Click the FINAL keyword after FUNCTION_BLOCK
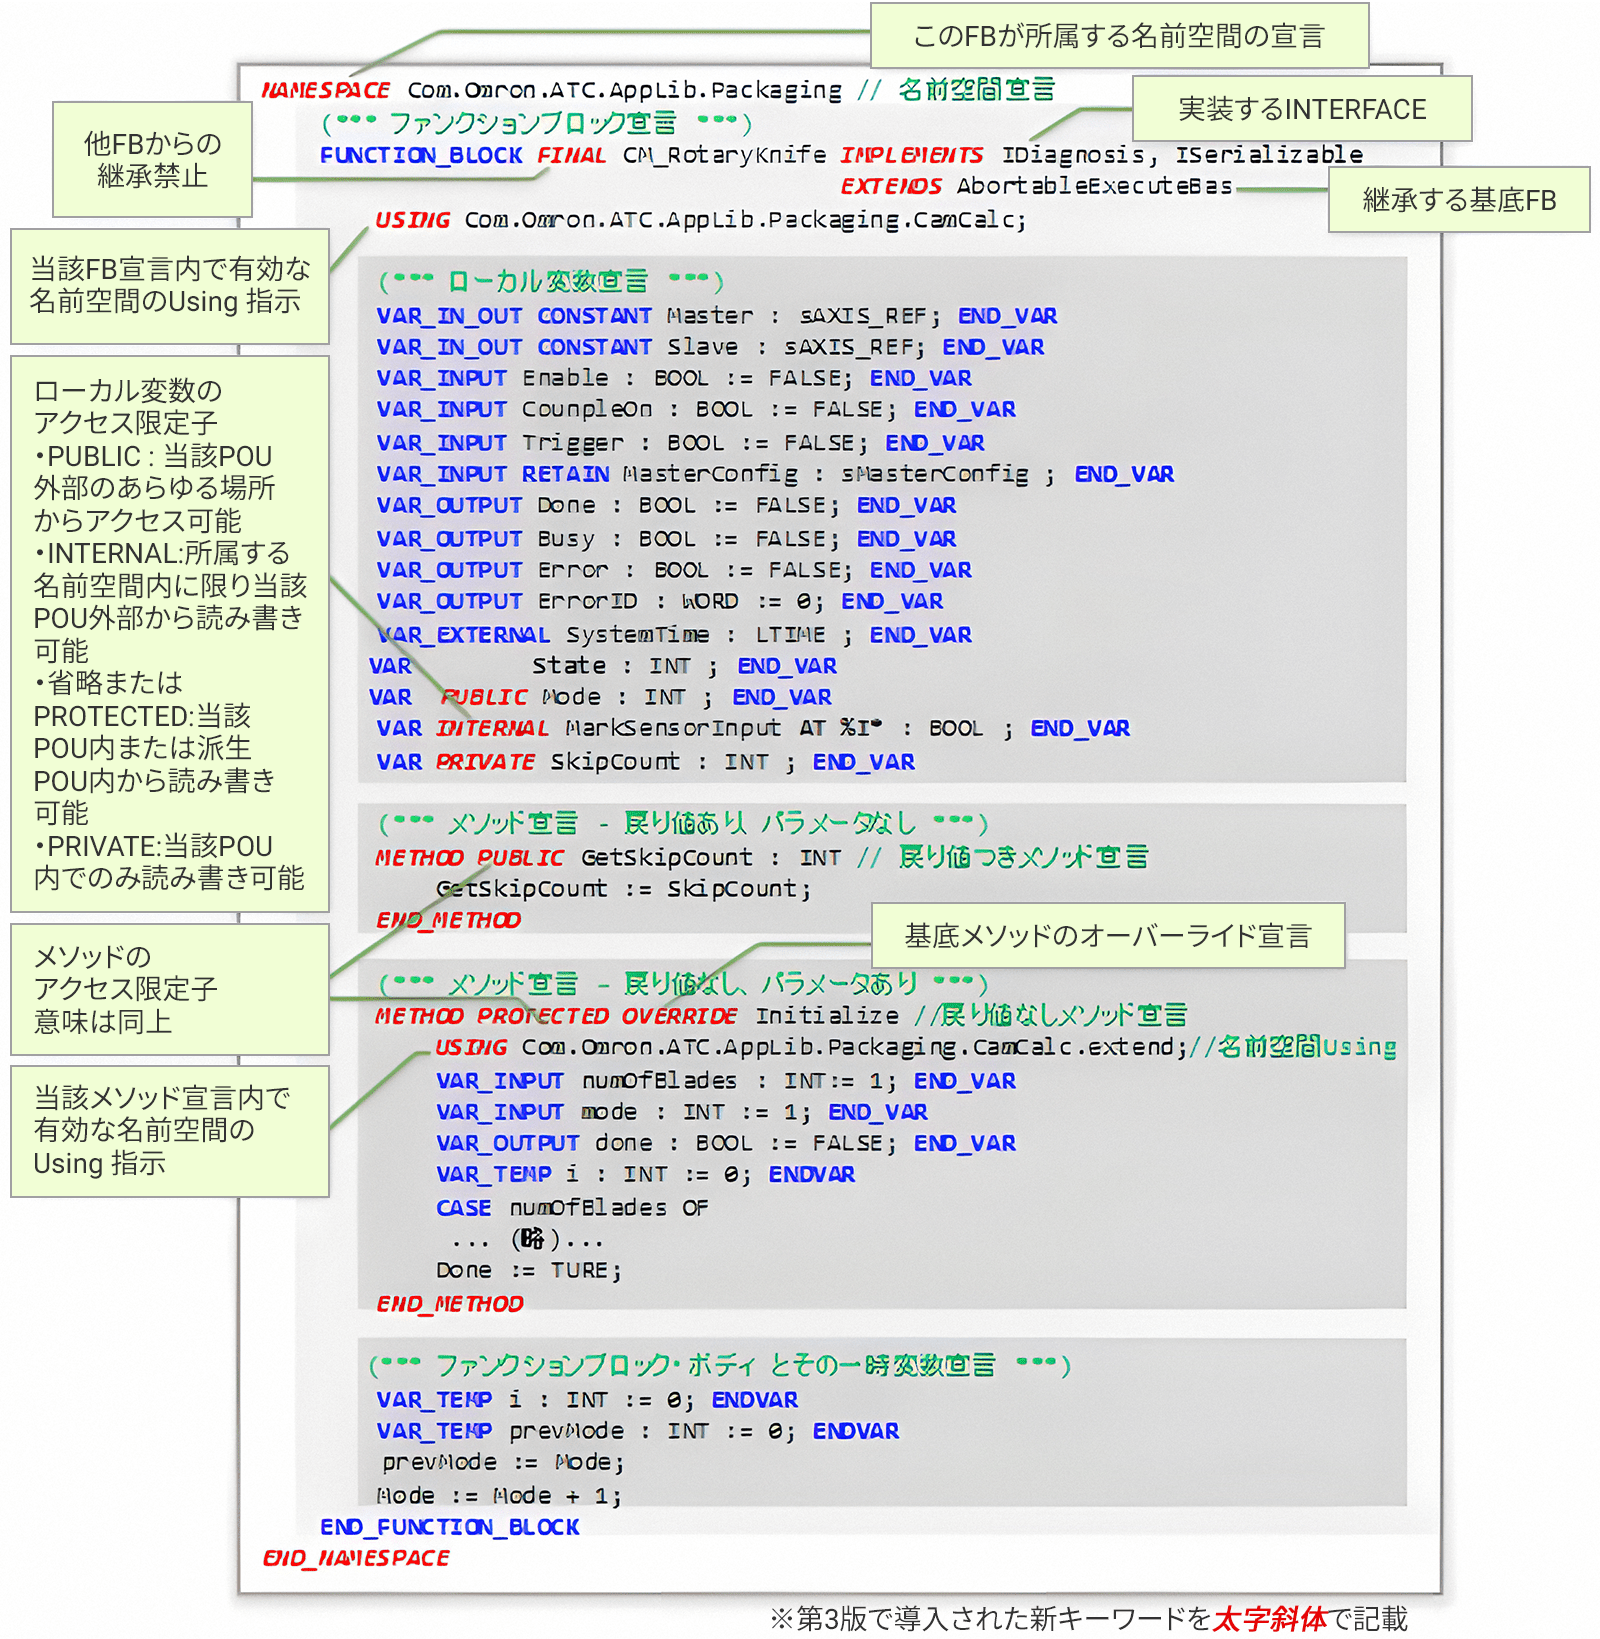Viewport: 1600px width, 1639px height. (571, 155)
